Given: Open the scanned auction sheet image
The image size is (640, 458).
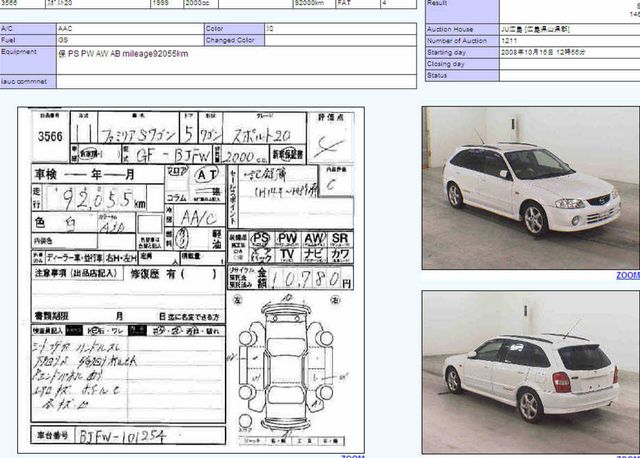Looking at the screenshot, I should 191,280.
